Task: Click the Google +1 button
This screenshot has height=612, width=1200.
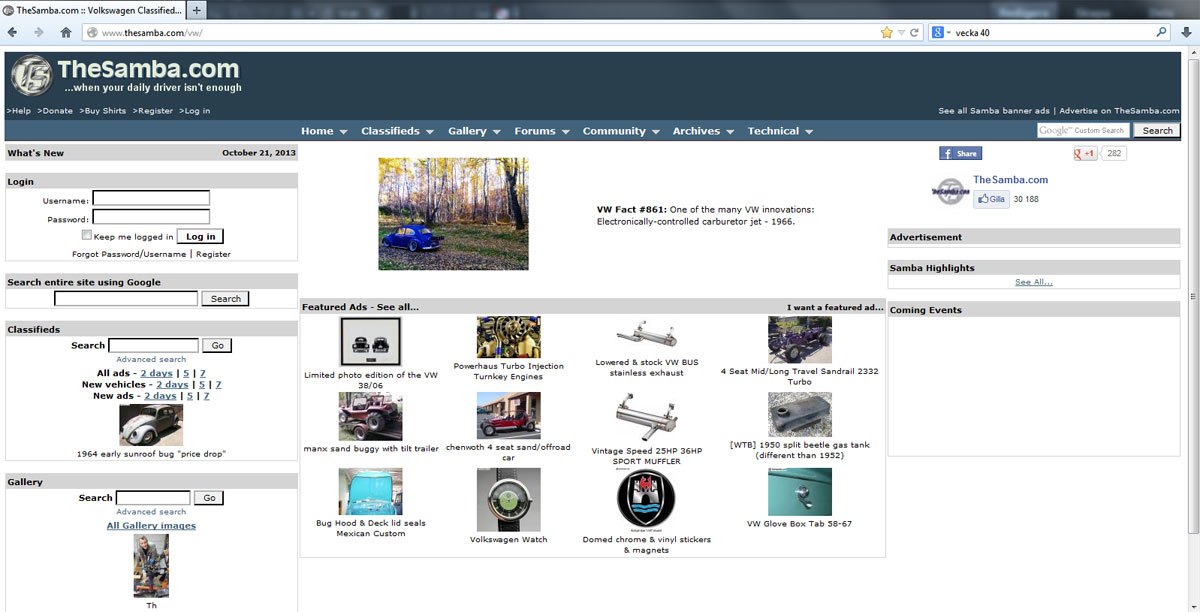Action: [x=1085, y=153]
